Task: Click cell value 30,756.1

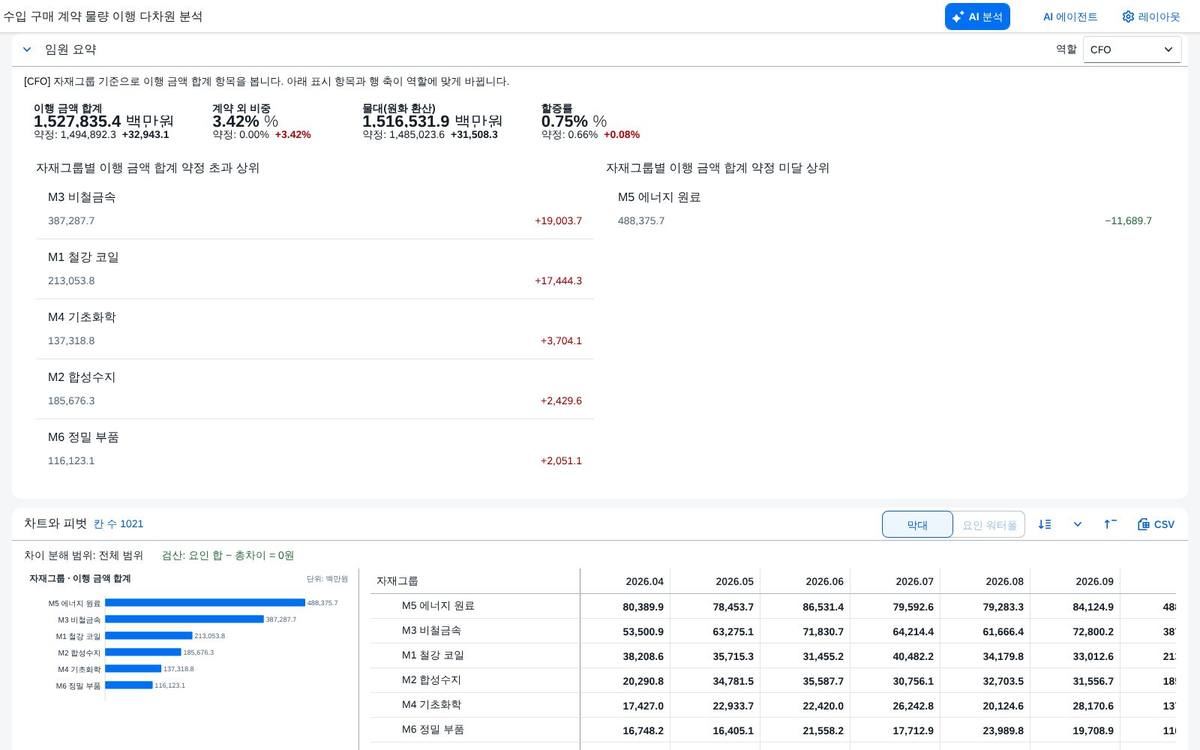Action: tap(913, 681)
